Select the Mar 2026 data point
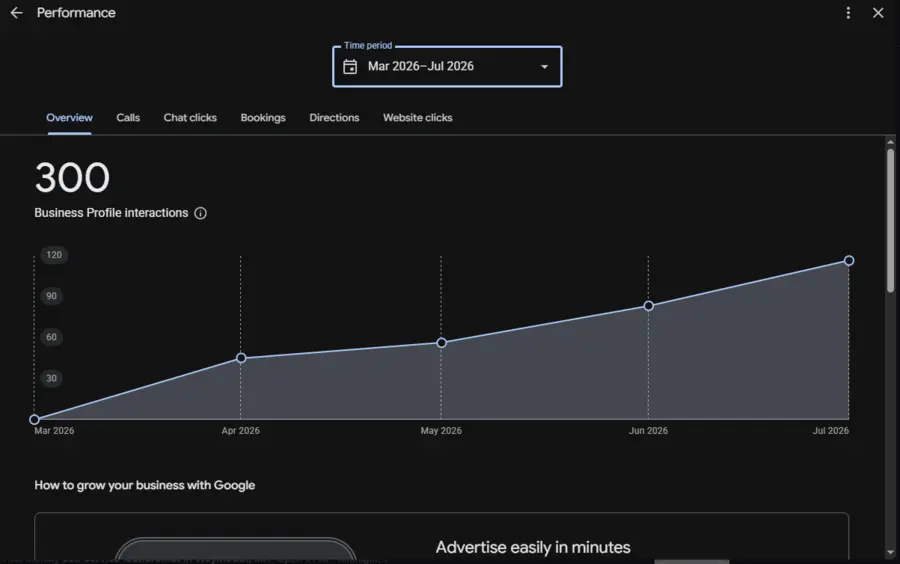The height and width of the screenshot is (564, 900). tap(34, 419)
